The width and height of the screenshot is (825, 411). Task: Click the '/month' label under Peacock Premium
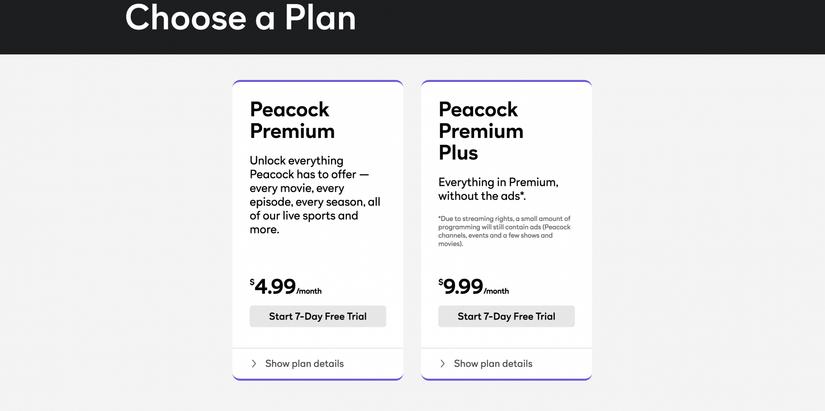tap(309, 291)
